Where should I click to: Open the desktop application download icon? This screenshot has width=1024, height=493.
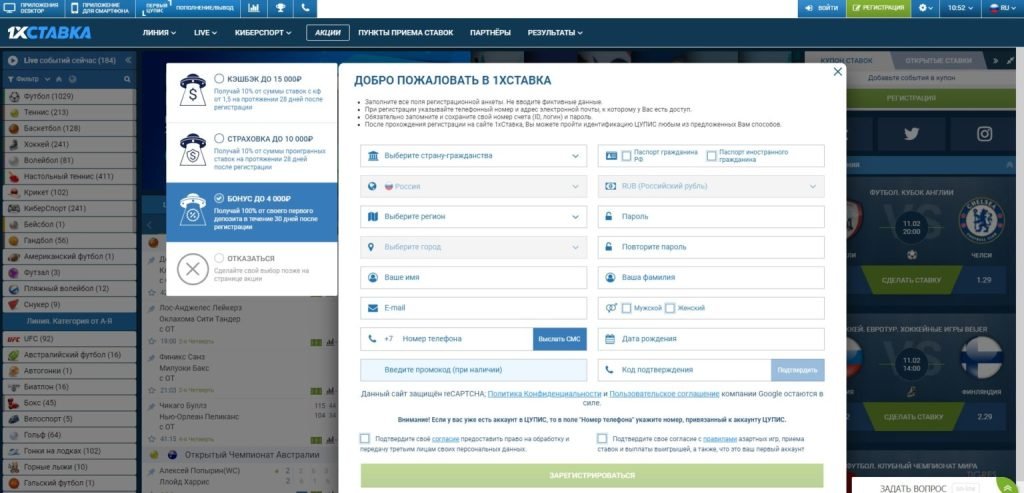[x=10, y=8]
